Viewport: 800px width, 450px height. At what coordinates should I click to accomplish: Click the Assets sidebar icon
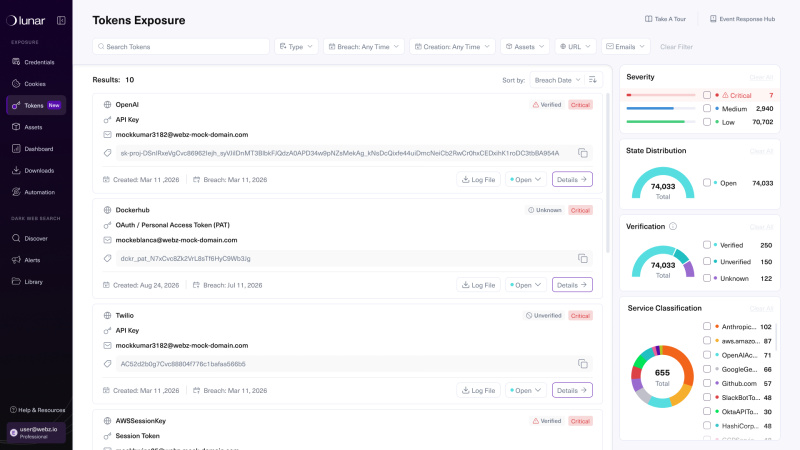pyautogui.click(x=16, y=127)
